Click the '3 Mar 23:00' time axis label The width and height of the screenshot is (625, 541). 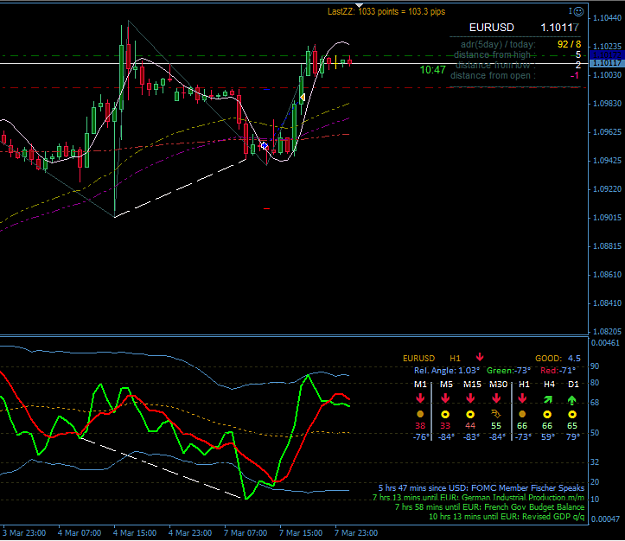[x=24, y=533]
